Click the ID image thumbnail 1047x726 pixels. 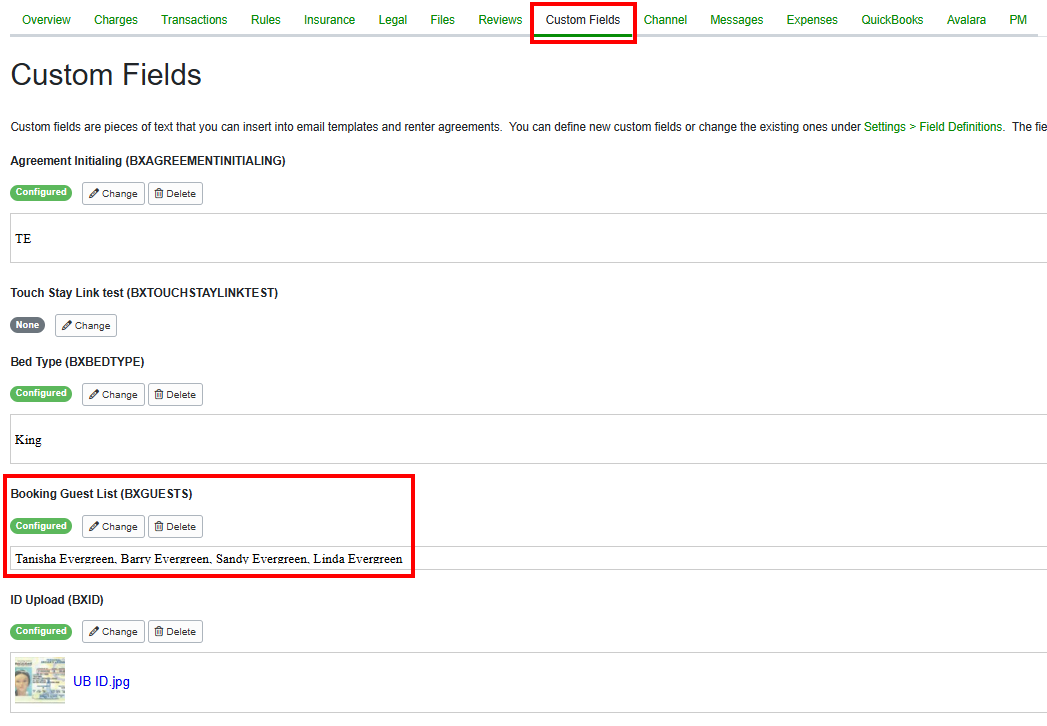[38, 679]
